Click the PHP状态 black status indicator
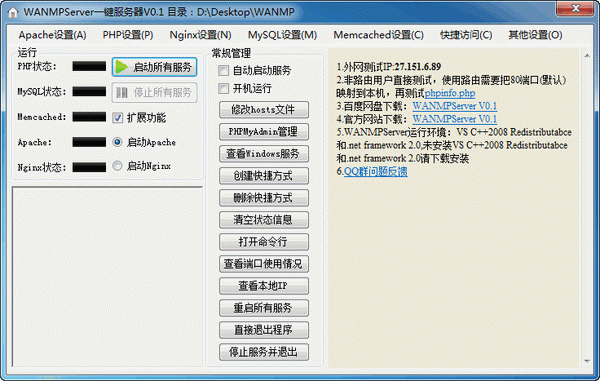 (89, 66)
